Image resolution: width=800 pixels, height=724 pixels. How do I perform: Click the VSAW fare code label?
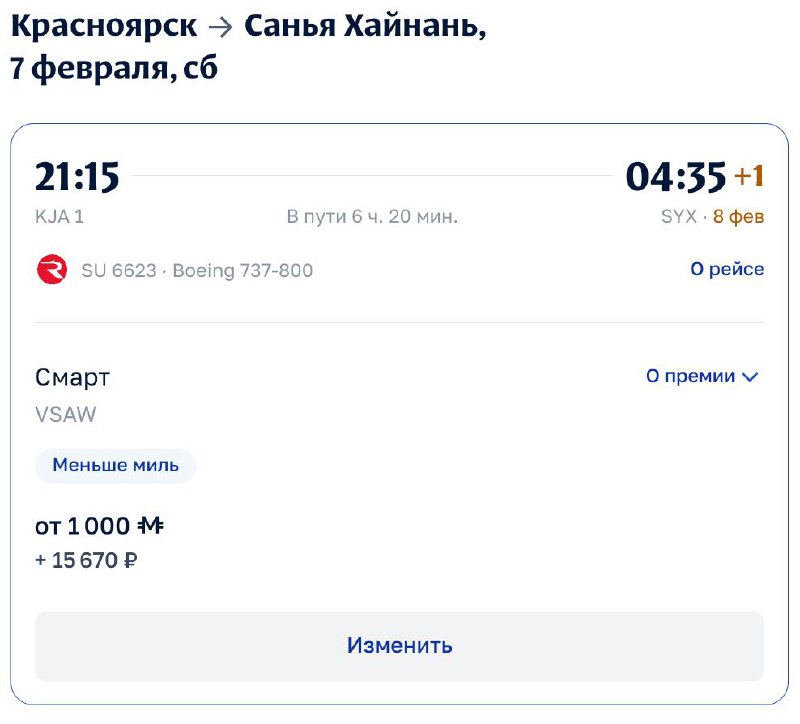(66, 414)
